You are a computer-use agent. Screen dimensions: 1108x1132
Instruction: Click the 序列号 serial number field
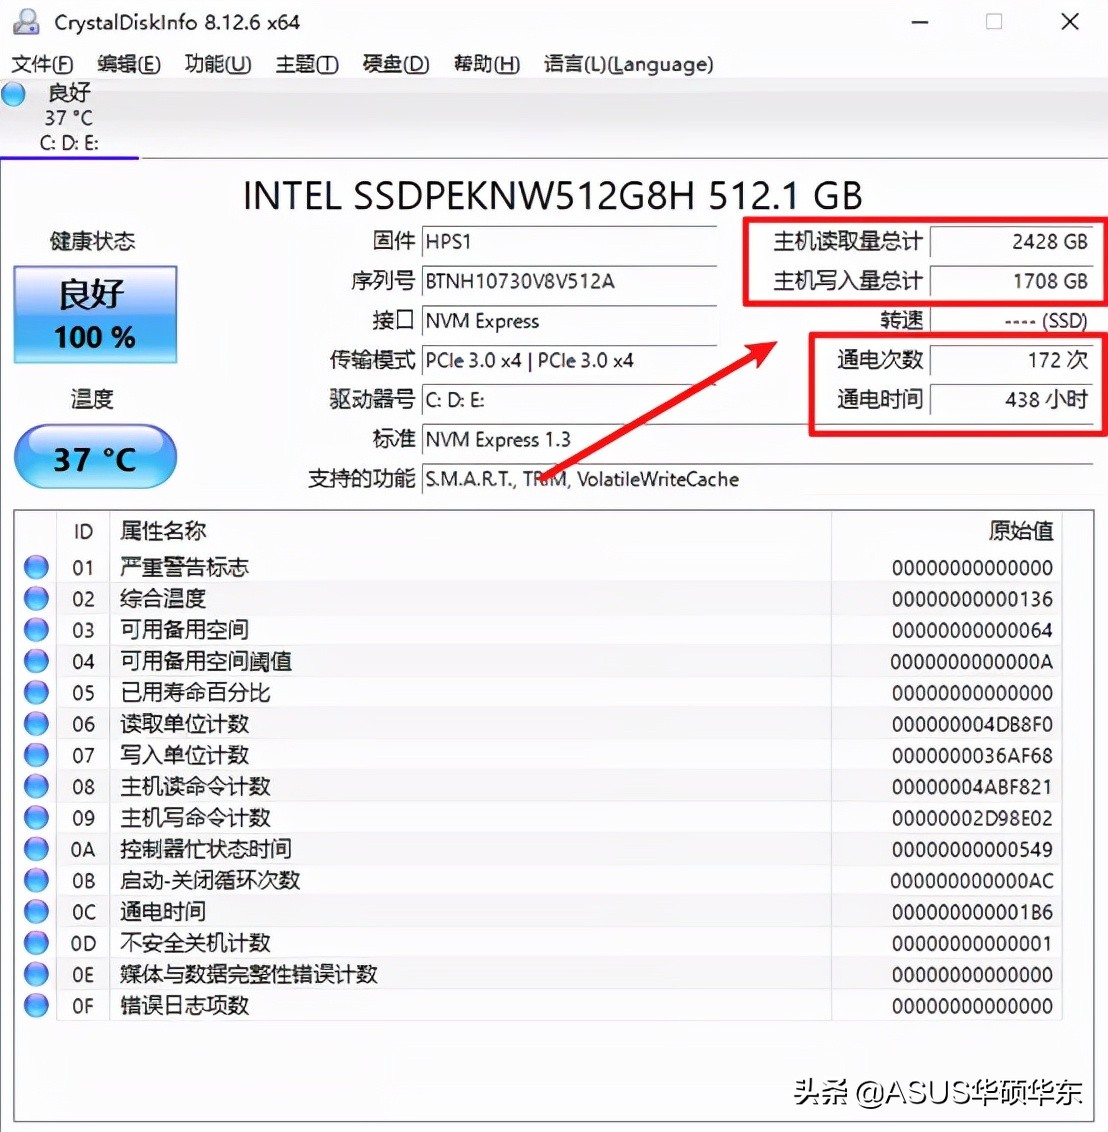(x=570, y=281)
